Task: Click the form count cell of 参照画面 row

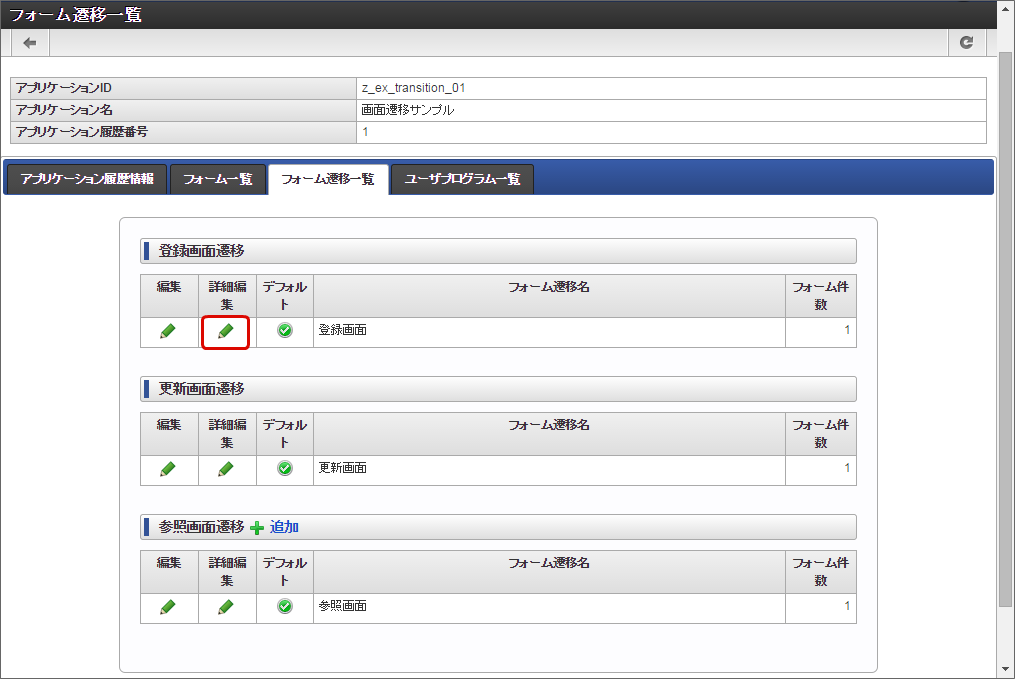Action: click(x=821, y=608)
